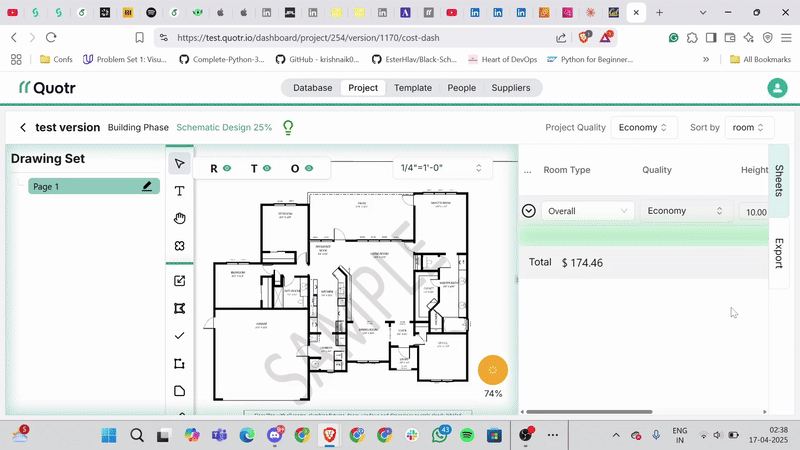Open the Overall room type dropdown
800x450 pixels.
(587, 211)
